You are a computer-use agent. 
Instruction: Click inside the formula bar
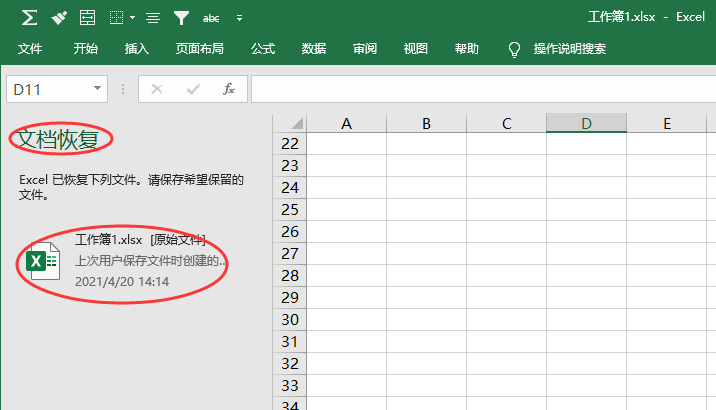484,89
